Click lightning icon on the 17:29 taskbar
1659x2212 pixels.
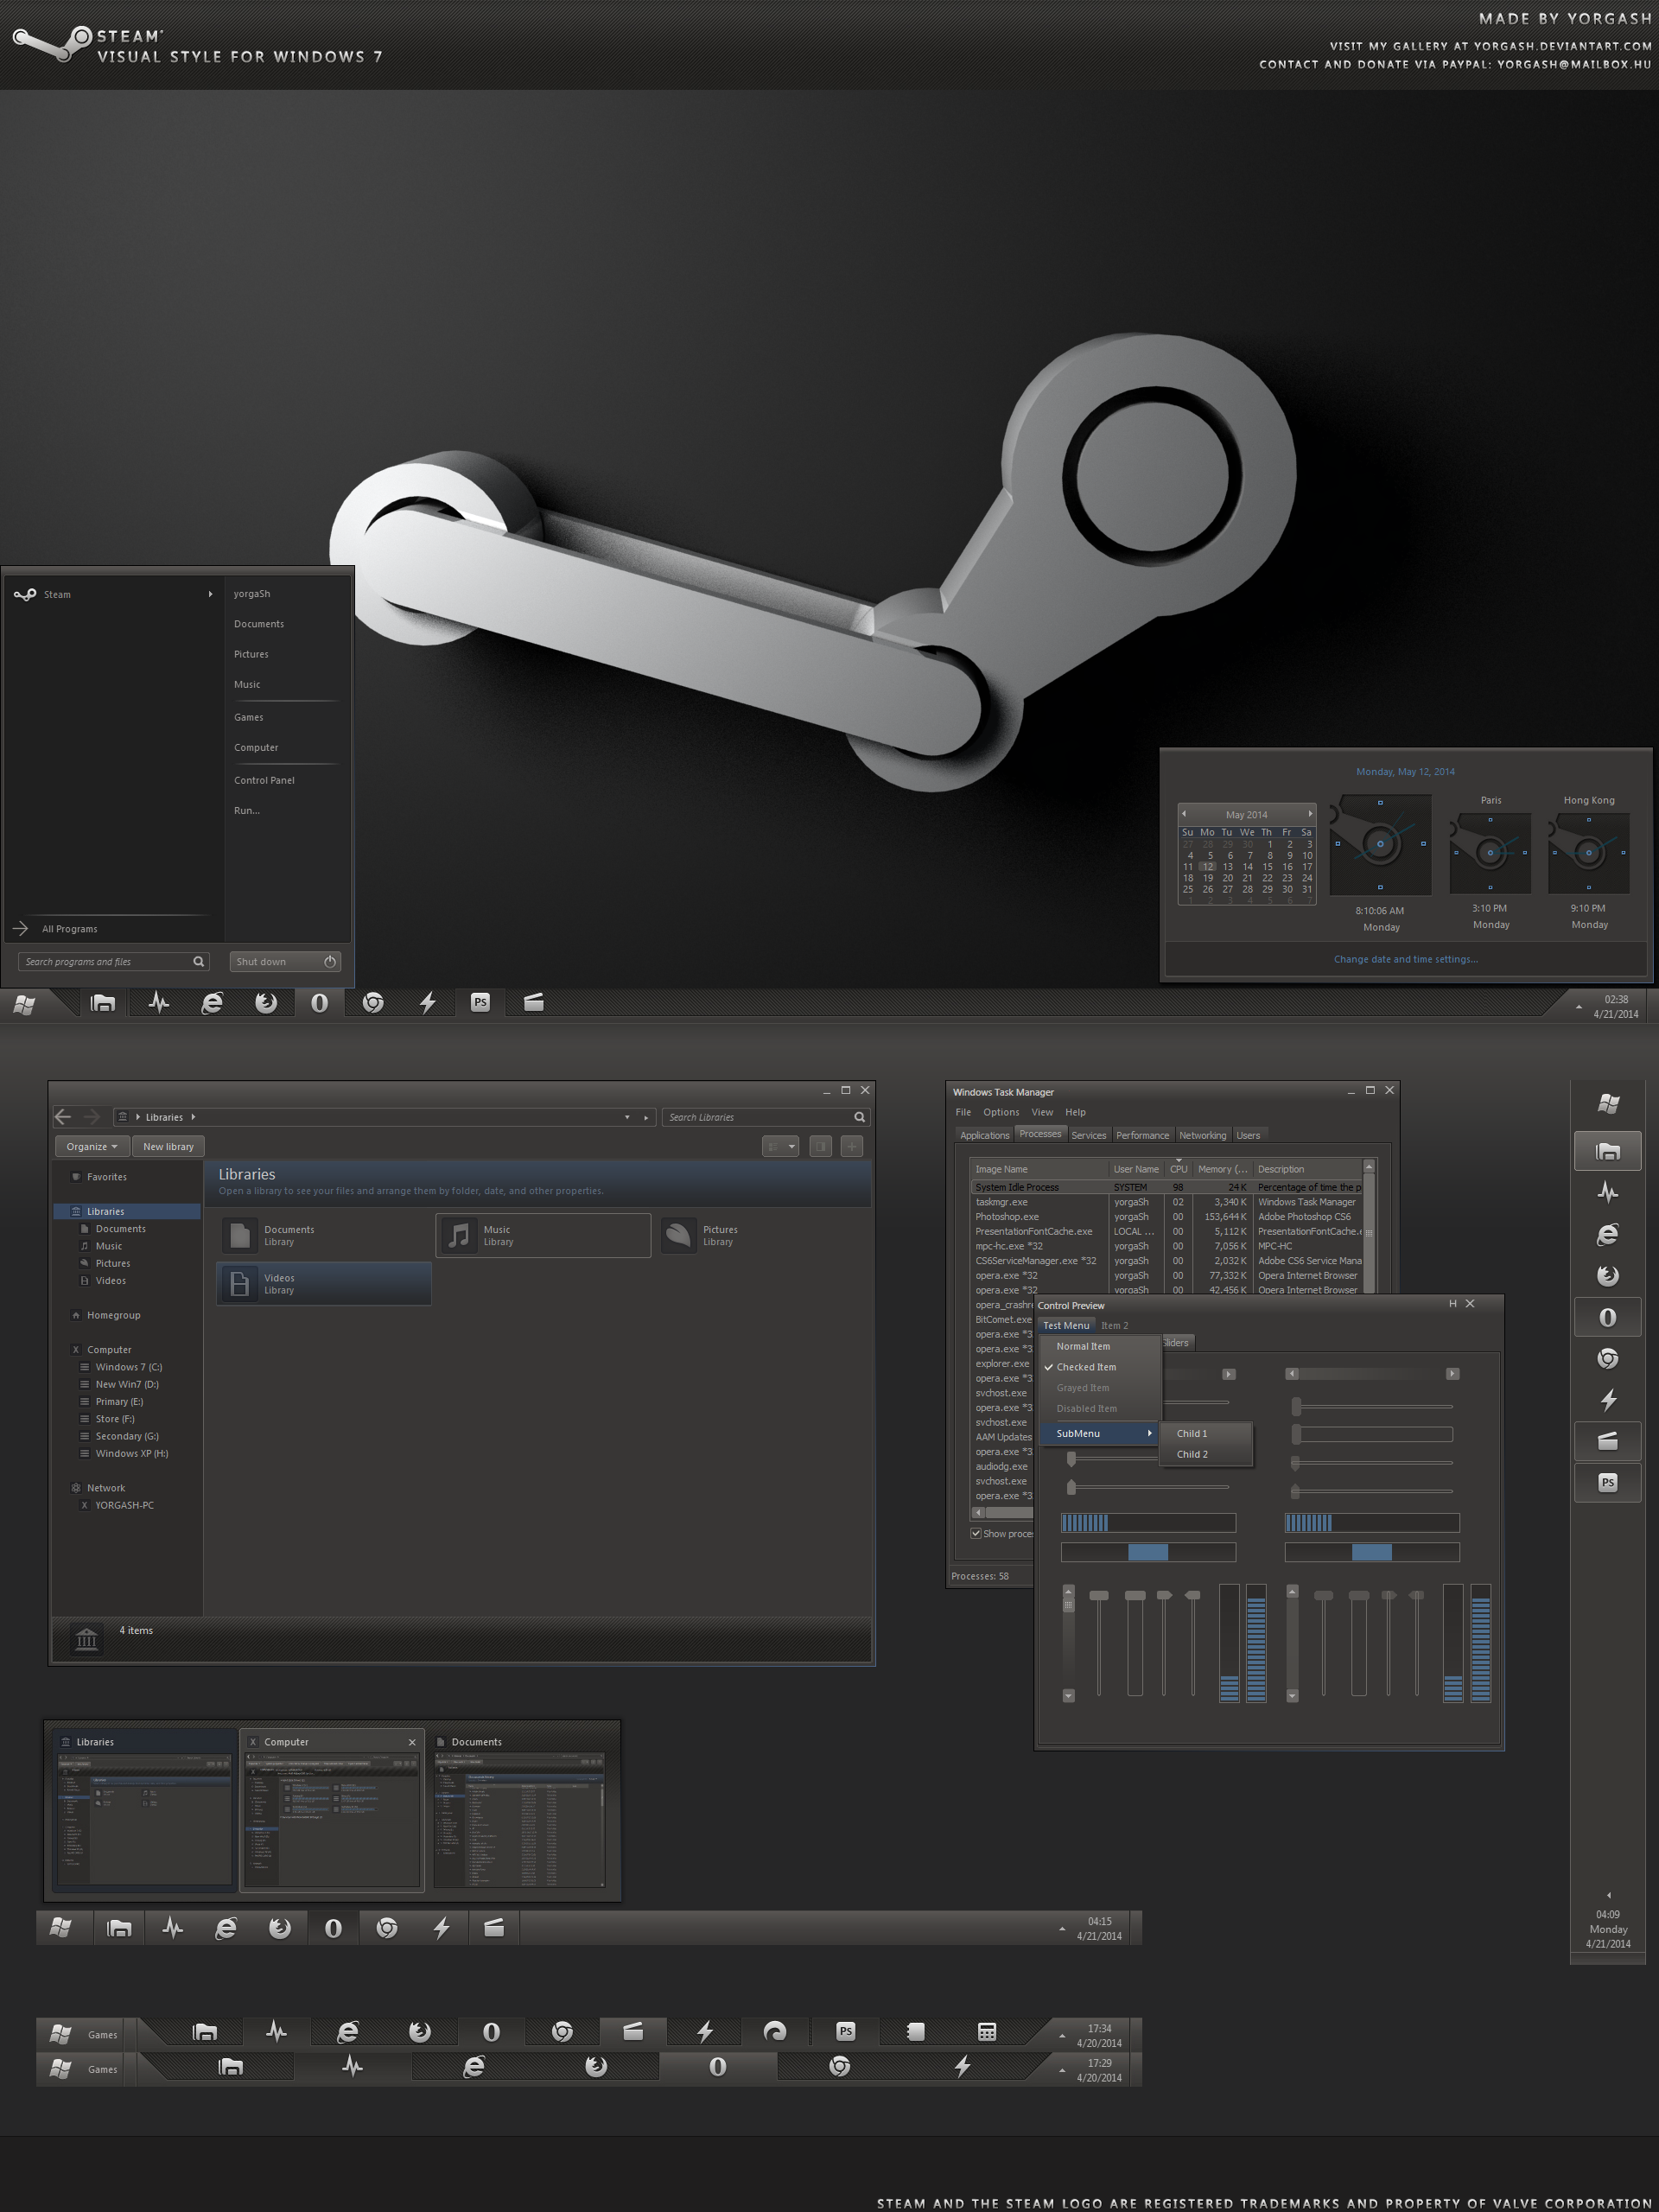962,2066
